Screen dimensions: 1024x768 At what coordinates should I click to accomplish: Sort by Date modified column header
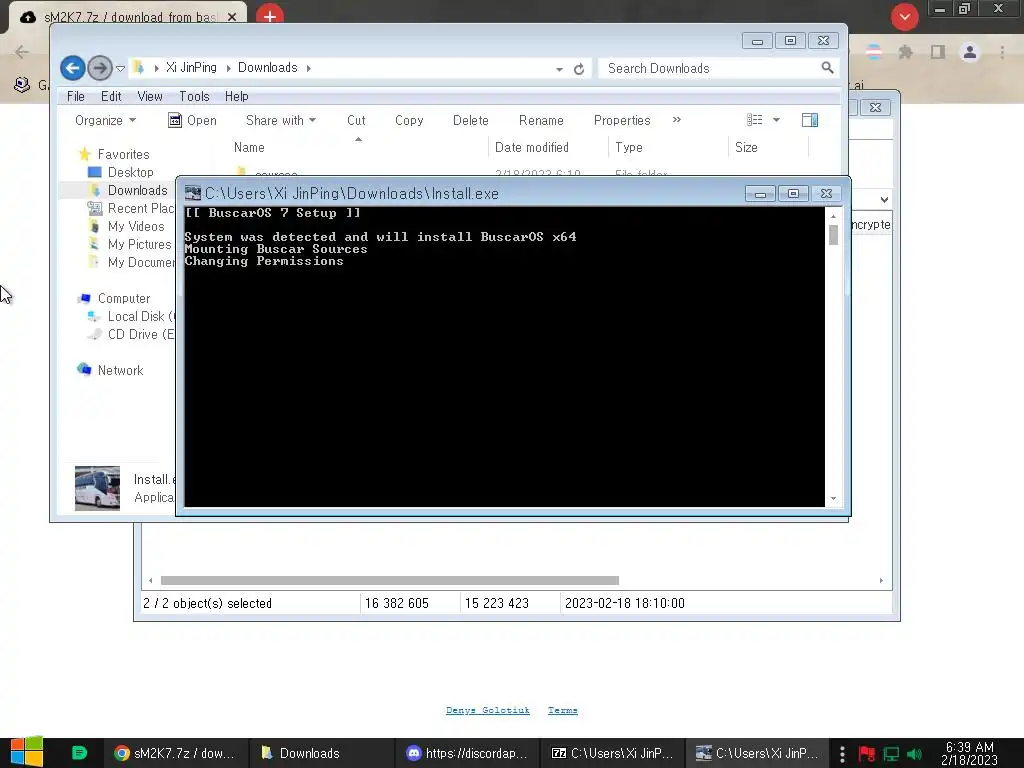point(548,147)
